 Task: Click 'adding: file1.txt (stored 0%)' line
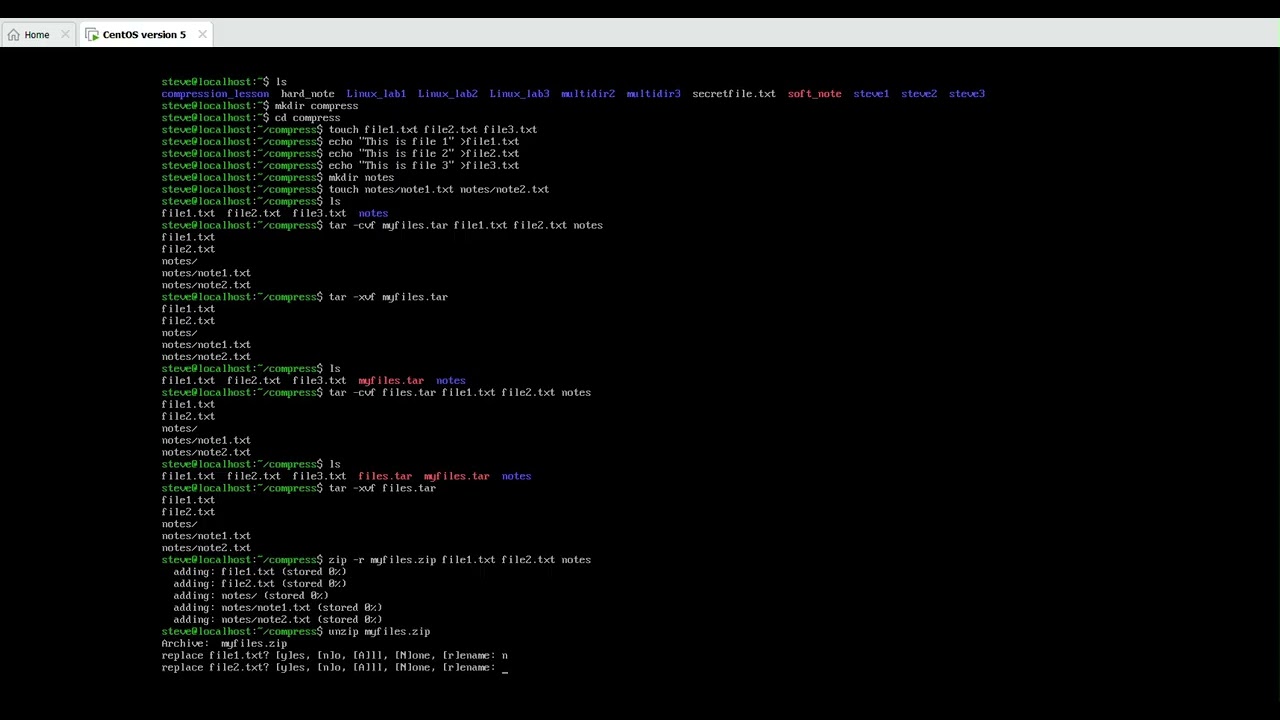(260, 572)
